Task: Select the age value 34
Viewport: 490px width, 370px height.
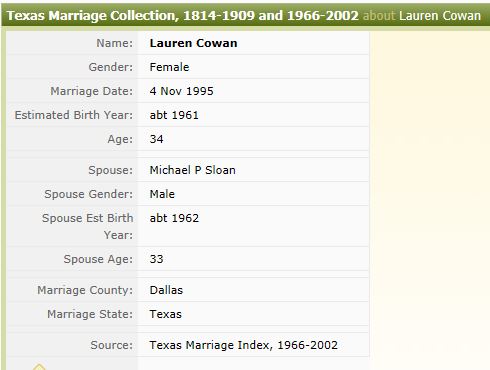Action: (x=156, y=139)
